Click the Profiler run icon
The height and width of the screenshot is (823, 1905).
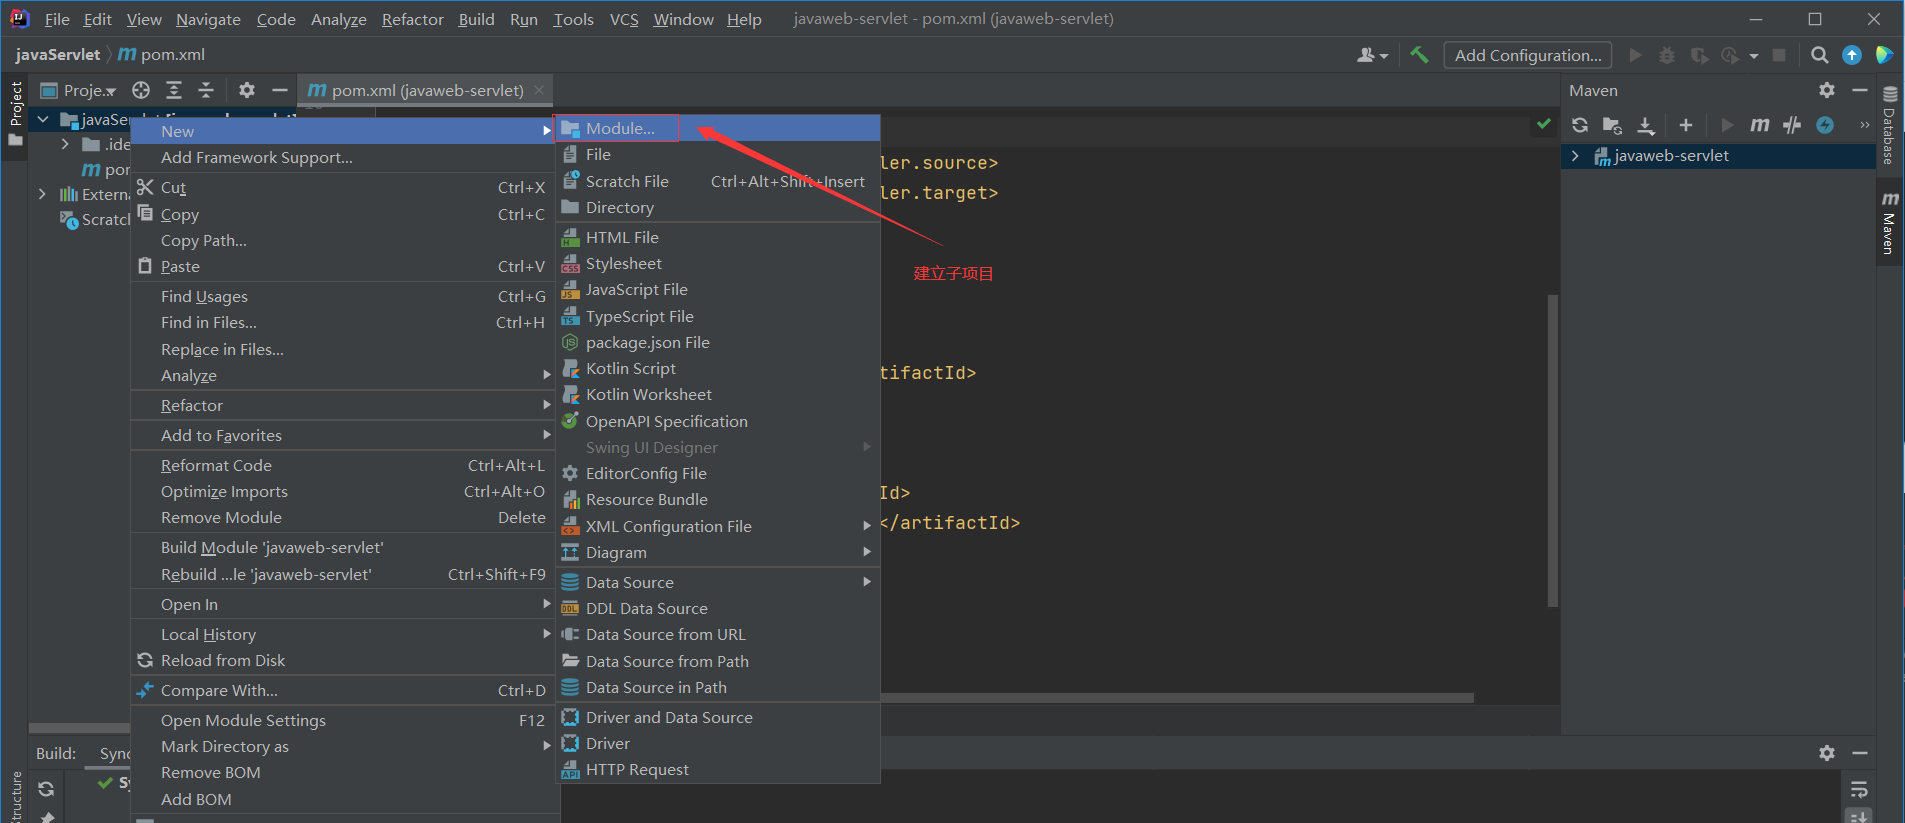[1730, 55]
